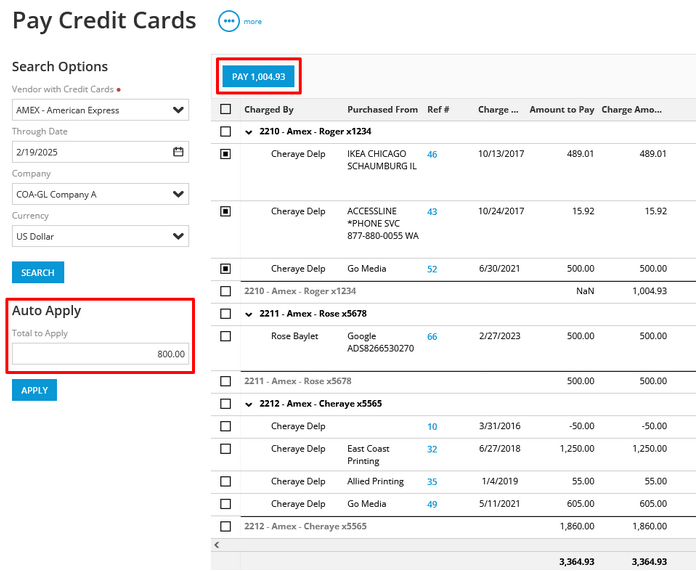Sort by the Charged By column header

(x=268, y=109)
